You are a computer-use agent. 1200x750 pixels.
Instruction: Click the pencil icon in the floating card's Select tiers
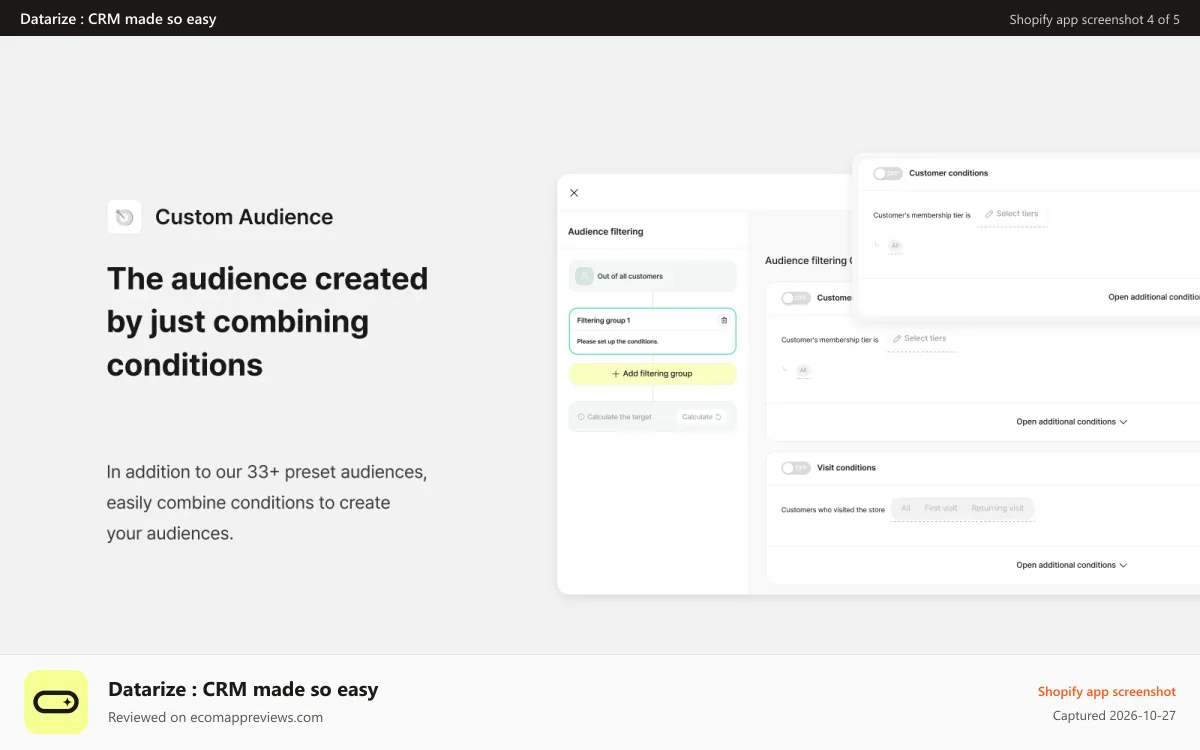(989, 214)
